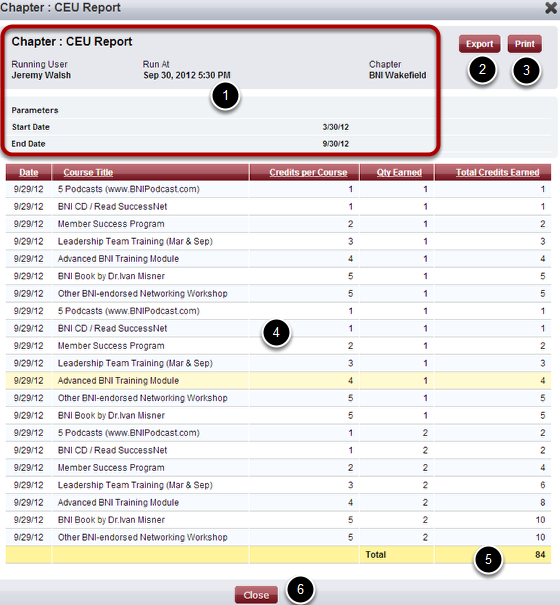560x605 pixels.
Task: Click the Export button
Action: [479, 44]
